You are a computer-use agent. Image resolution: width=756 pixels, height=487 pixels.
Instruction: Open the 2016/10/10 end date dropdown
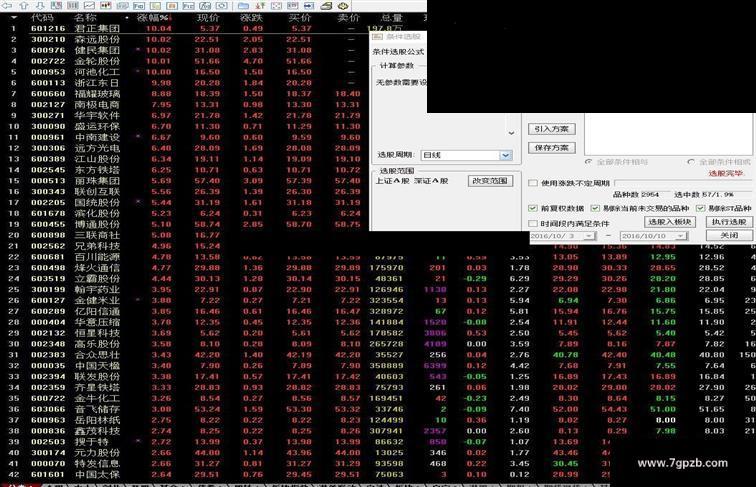[680, 236]
